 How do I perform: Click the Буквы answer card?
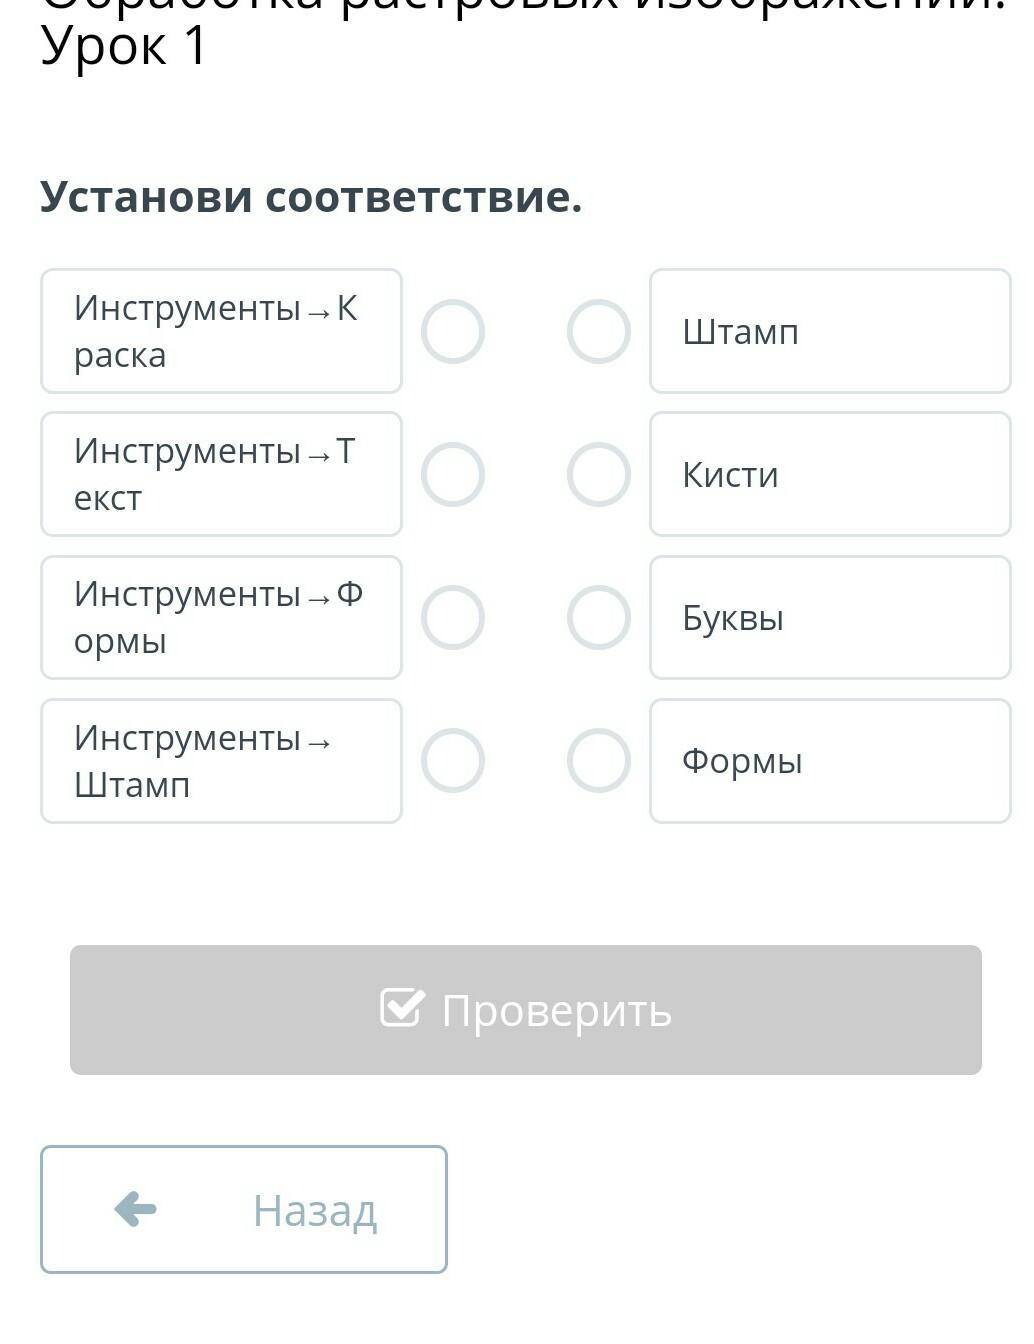point(830,617)
